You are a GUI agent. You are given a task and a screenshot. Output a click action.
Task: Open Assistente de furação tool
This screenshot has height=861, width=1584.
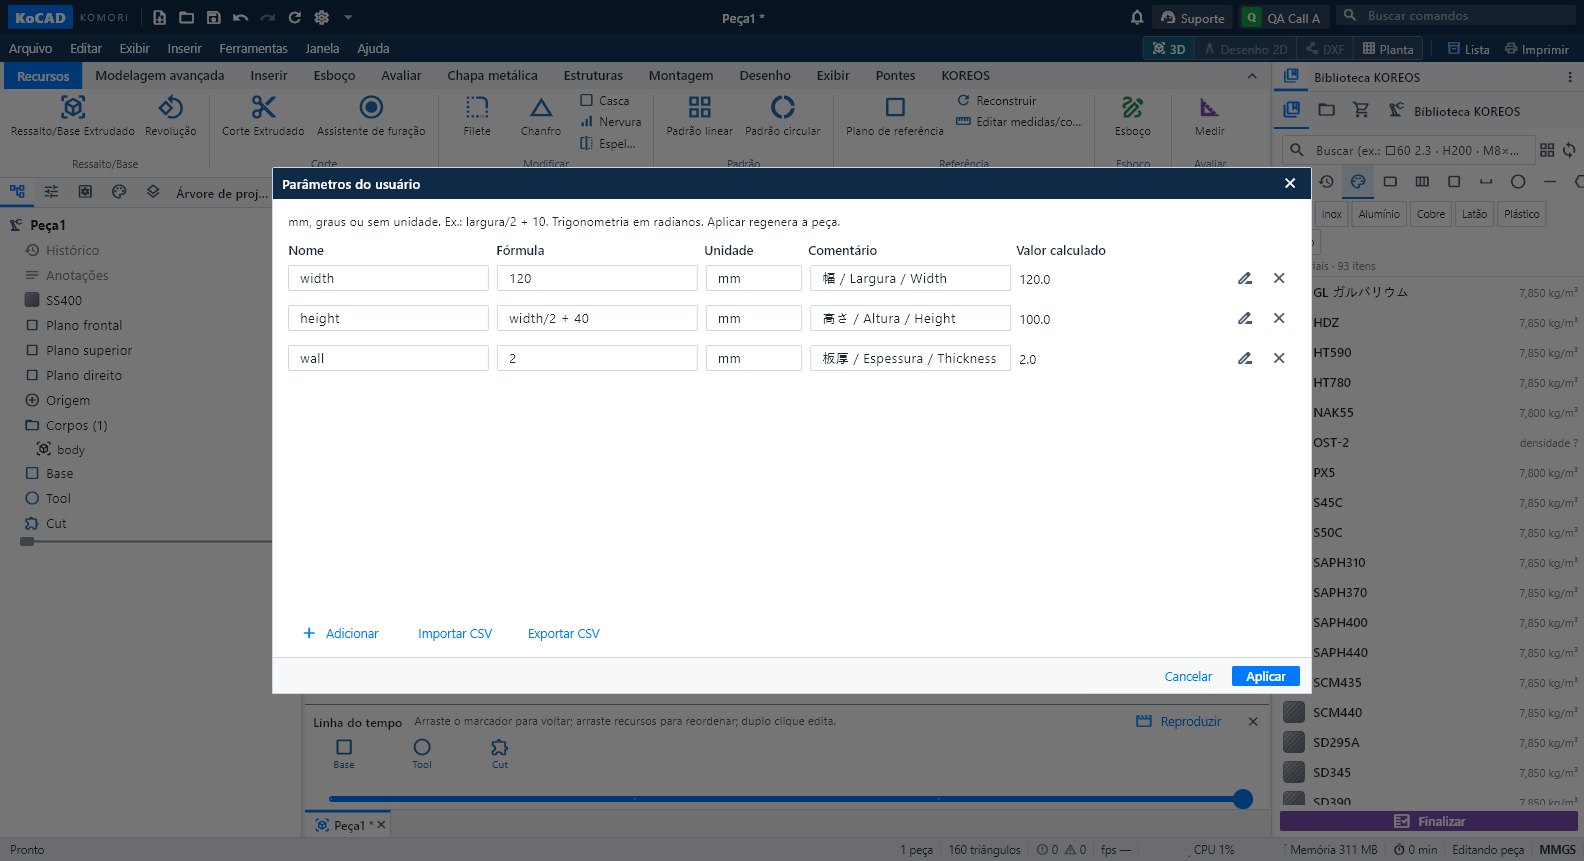click(371, 116)
